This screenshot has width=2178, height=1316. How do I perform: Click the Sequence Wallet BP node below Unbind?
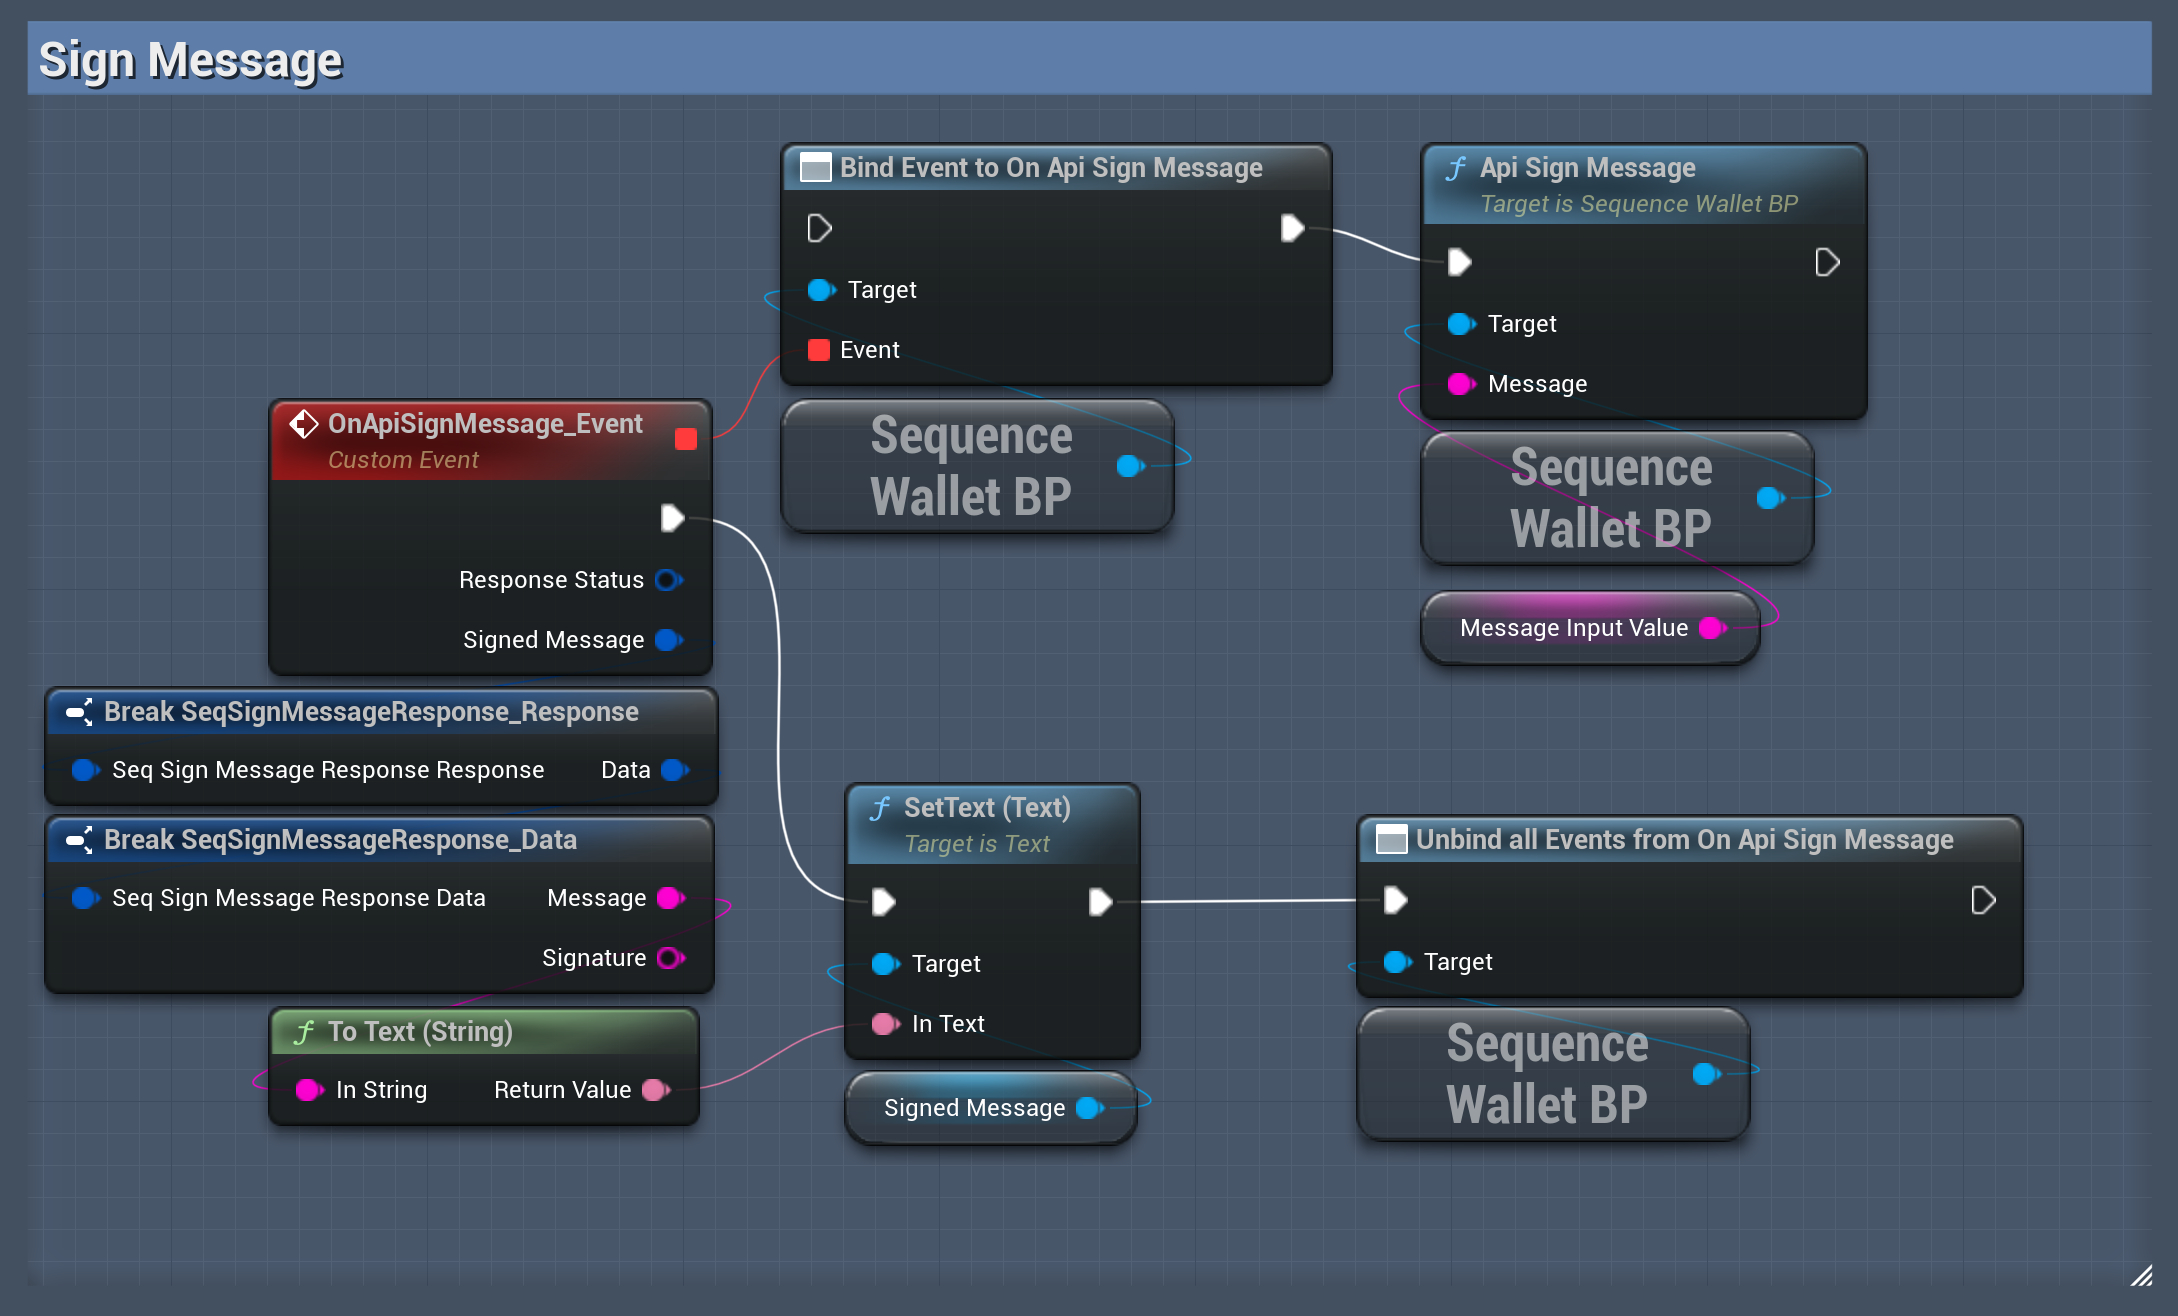tap(1546, 1074)
